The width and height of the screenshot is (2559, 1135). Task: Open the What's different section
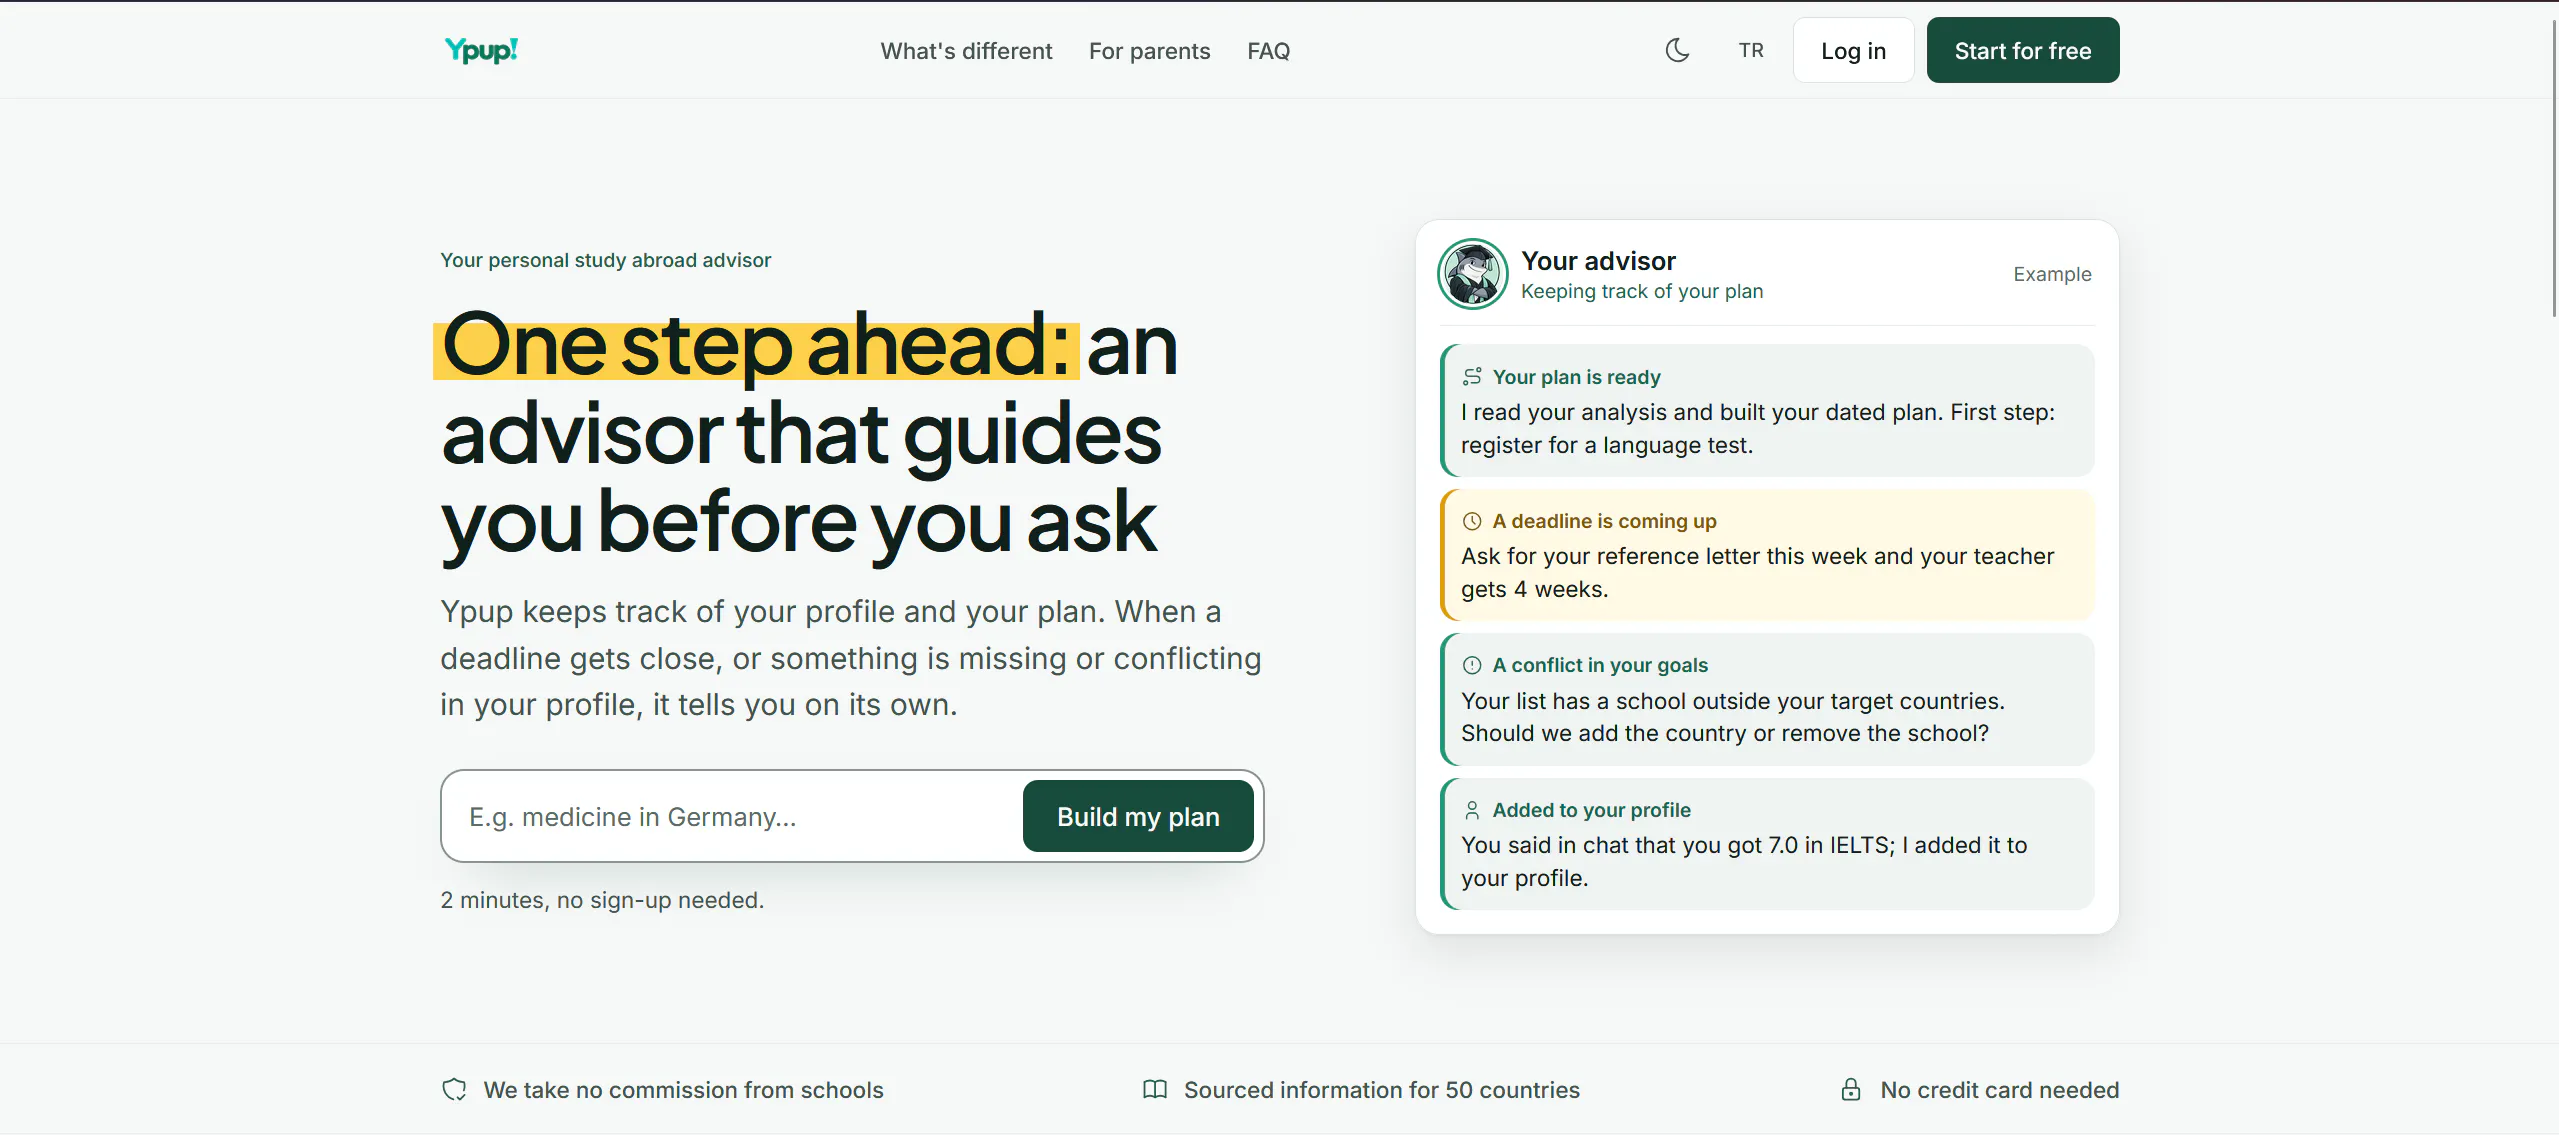pyautogui.click(x=966, y=51)
